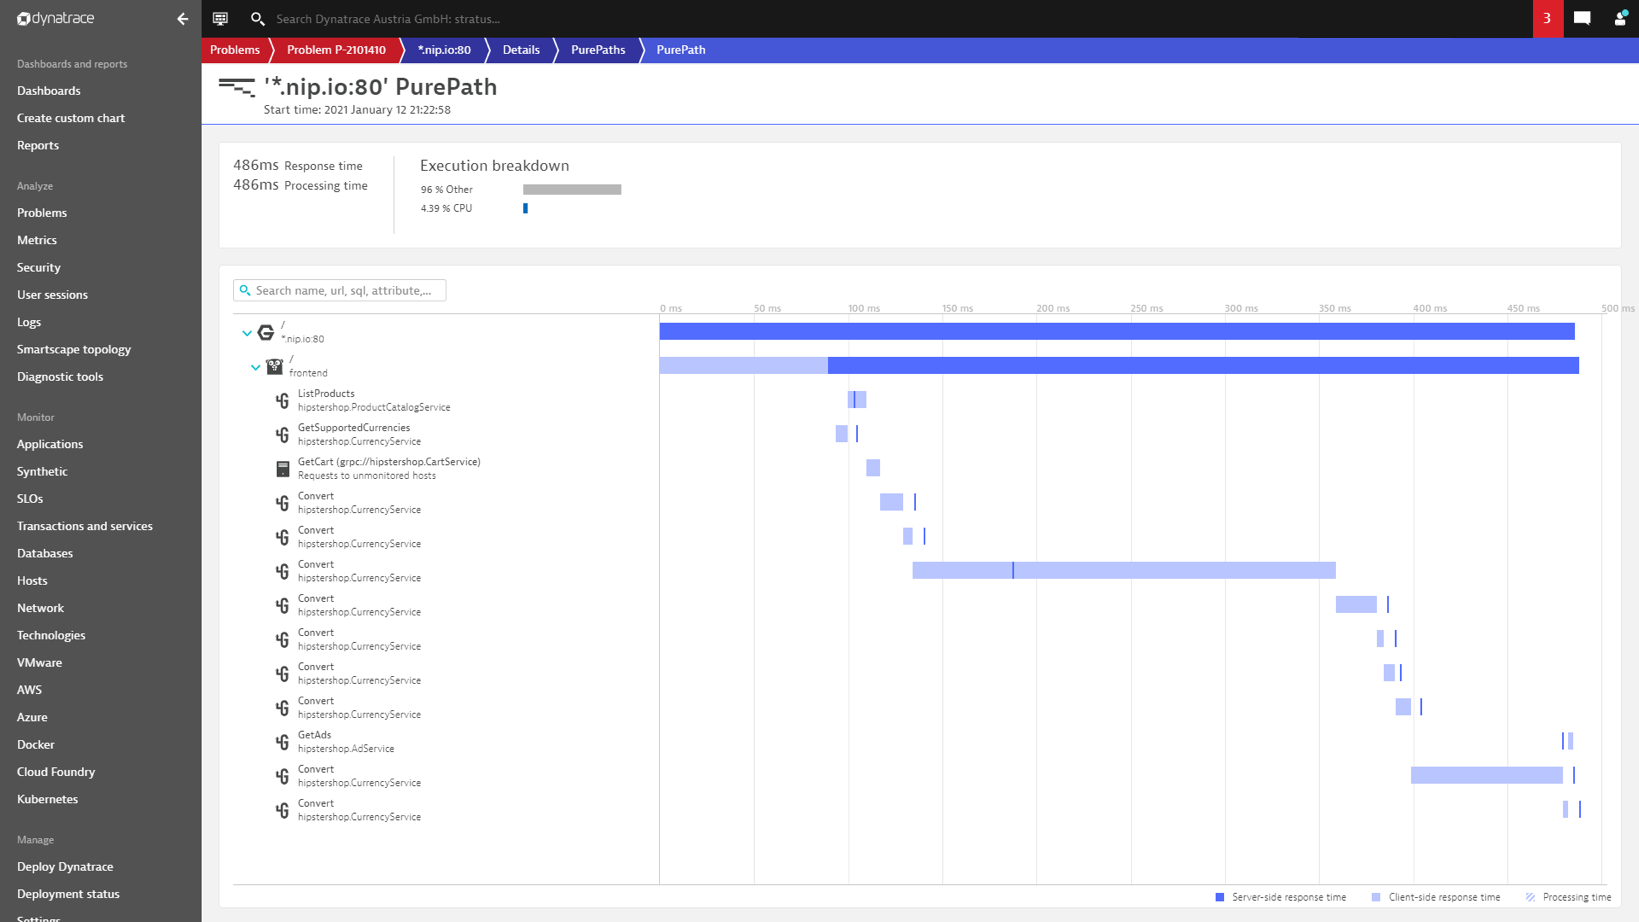1639x922 pixels.
Task: Click the GetSupportedCurrencies gRPC icon
Action: (283, 434)
